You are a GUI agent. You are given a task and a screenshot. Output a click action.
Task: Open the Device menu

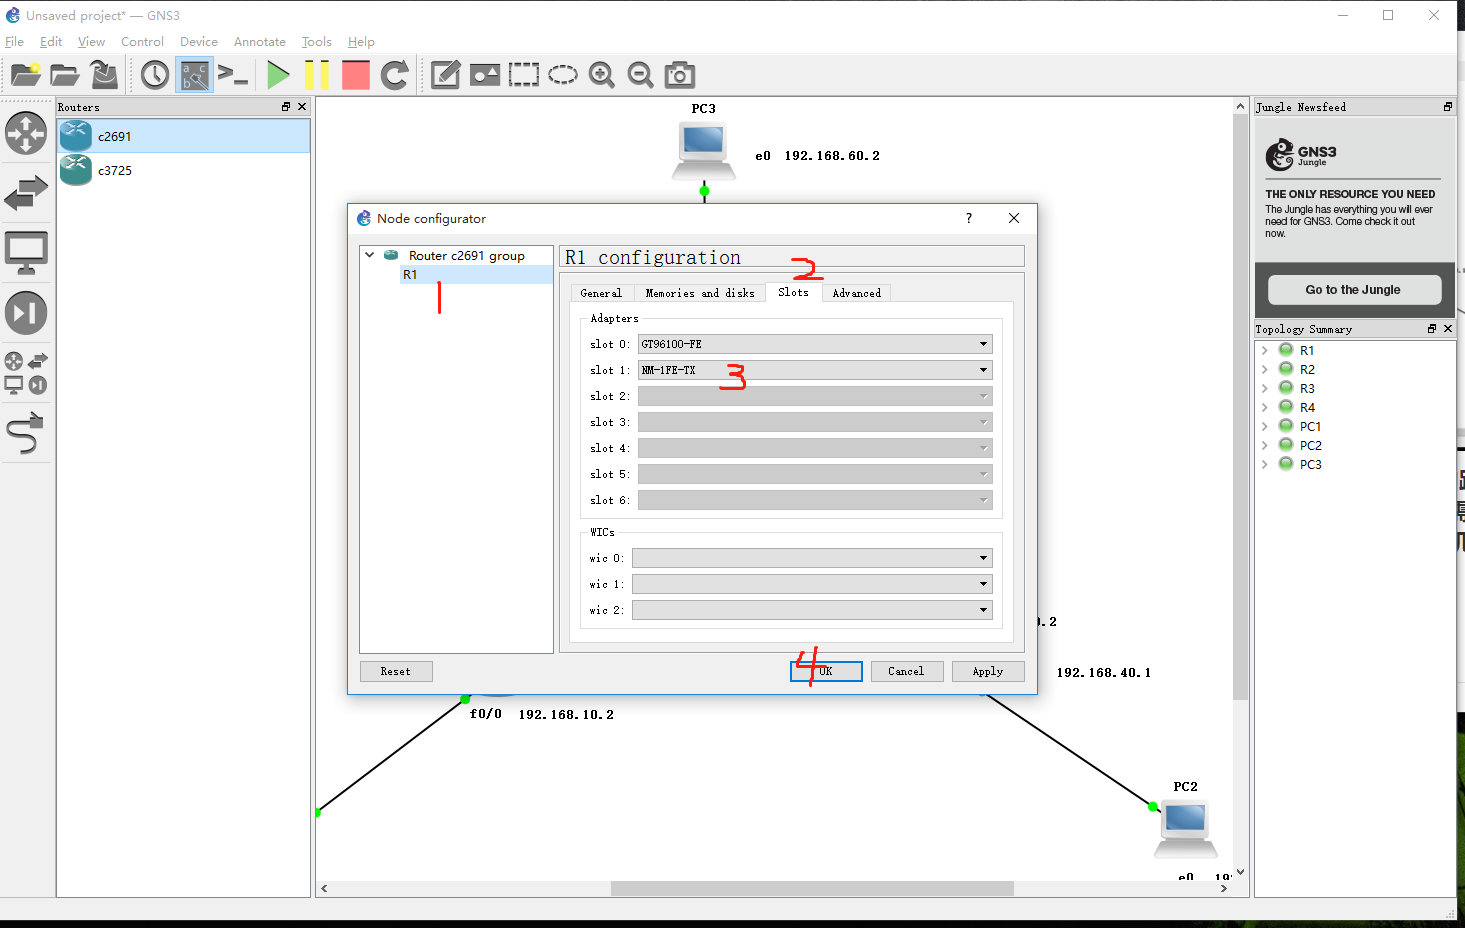(x=199, y=42)
